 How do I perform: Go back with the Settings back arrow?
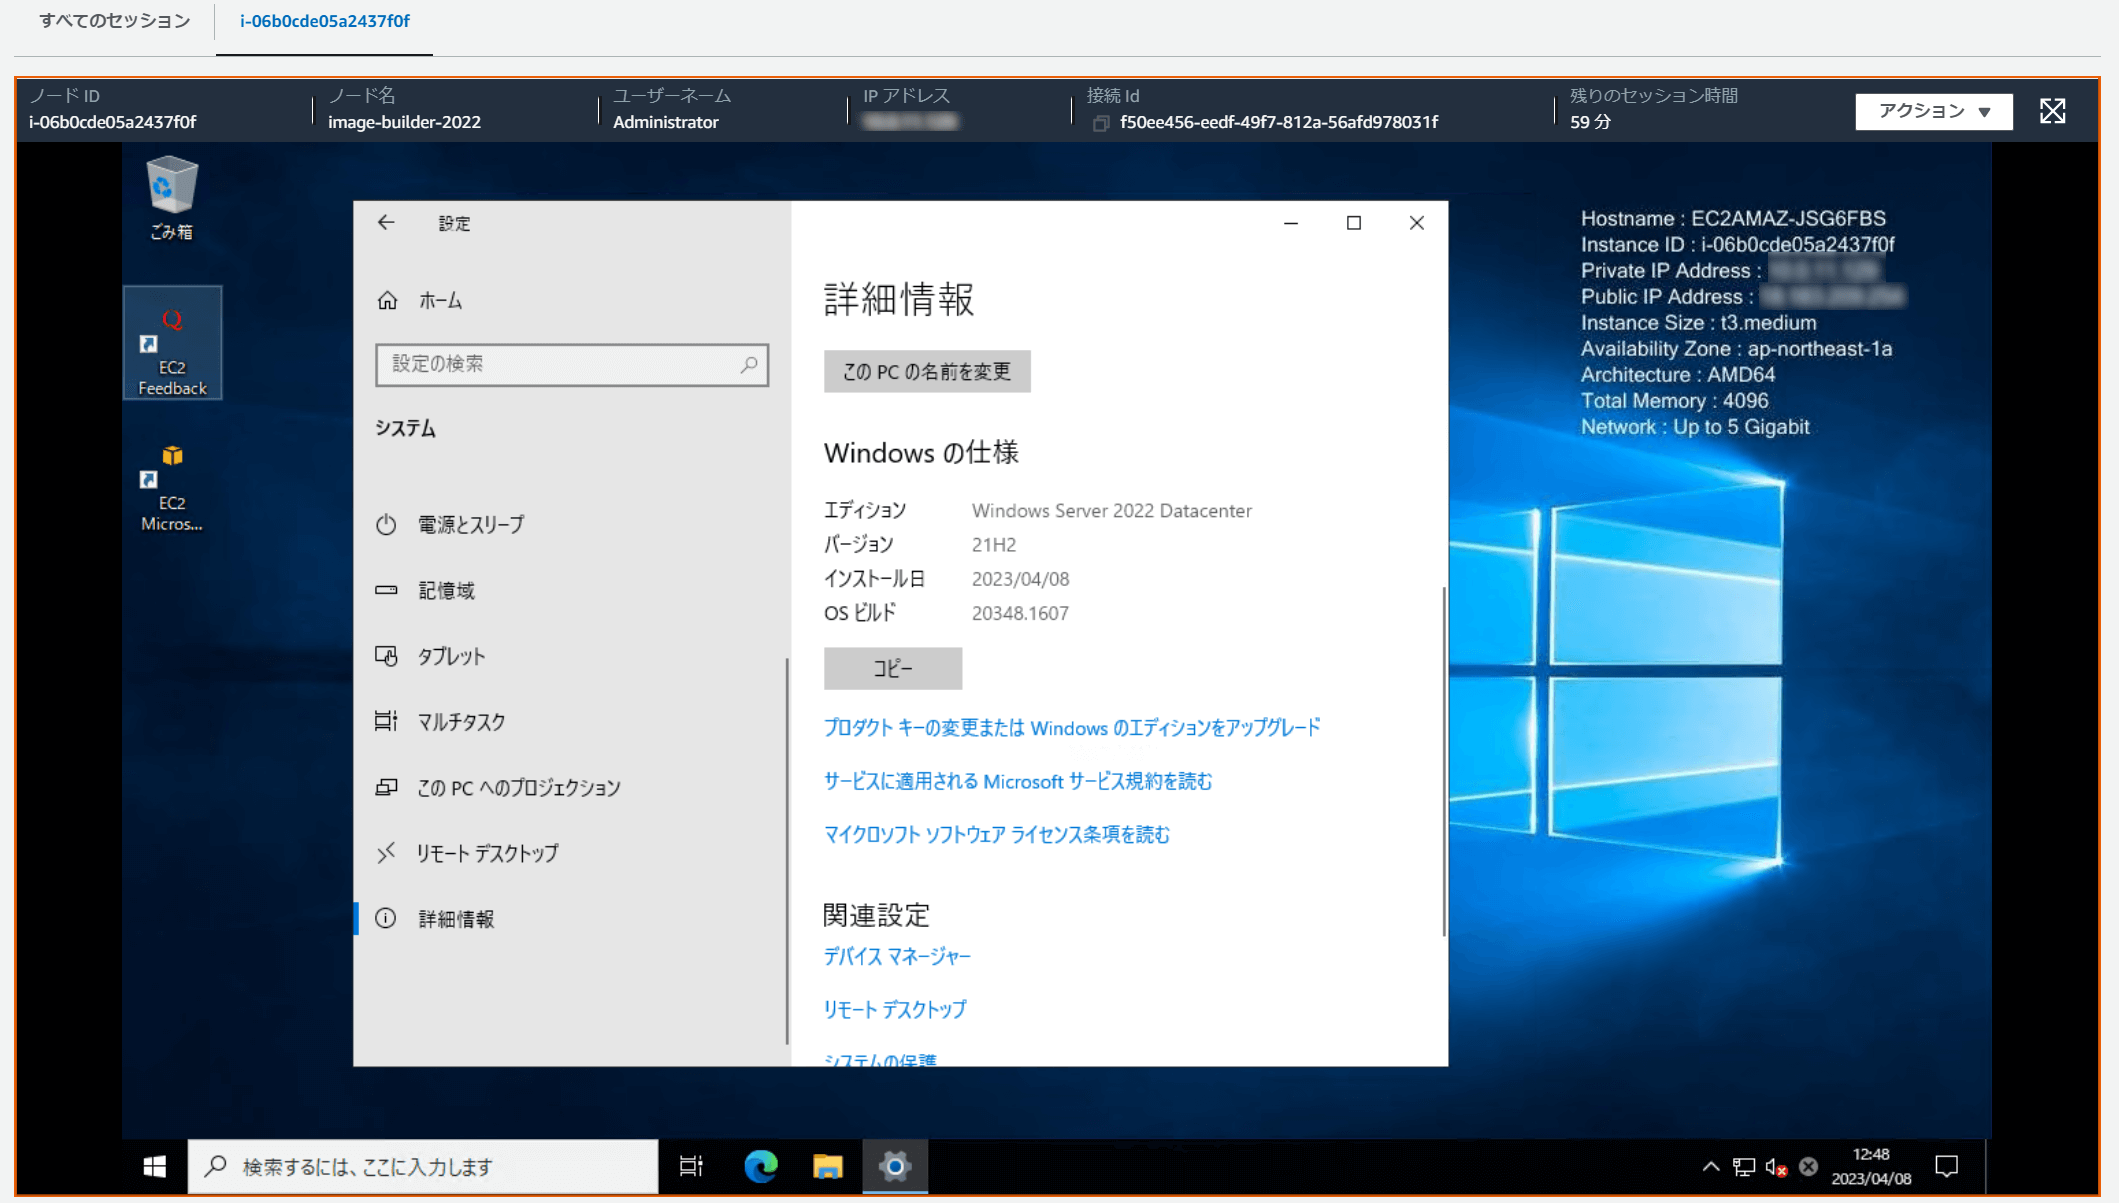coord(386,223)
